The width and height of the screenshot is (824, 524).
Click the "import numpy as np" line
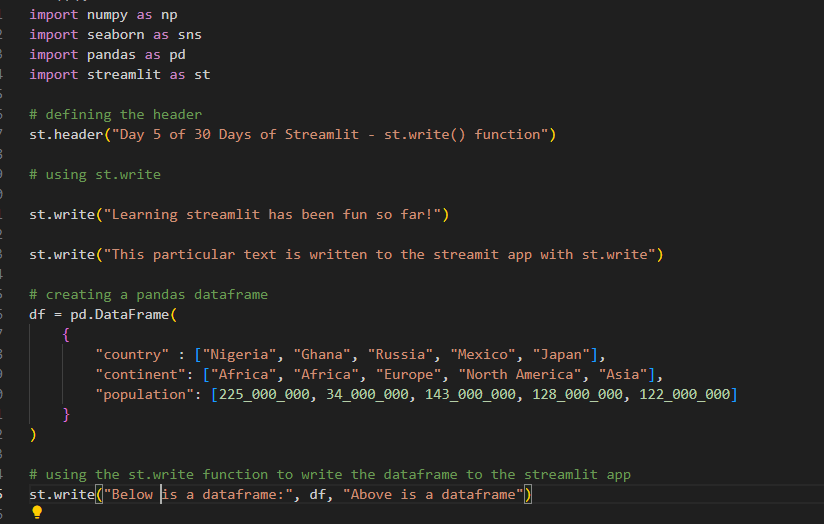point(104,15)
